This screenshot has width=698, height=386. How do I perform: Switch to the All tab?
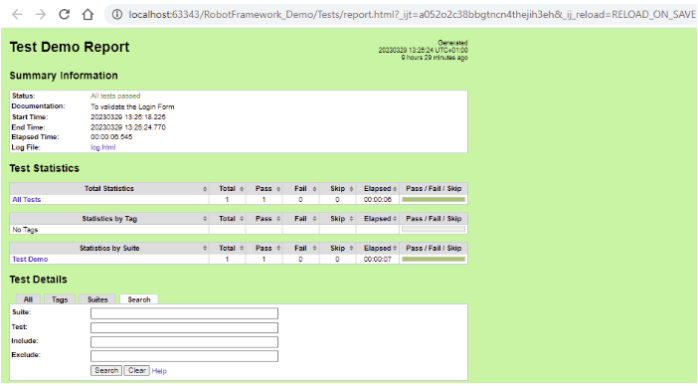28,300
